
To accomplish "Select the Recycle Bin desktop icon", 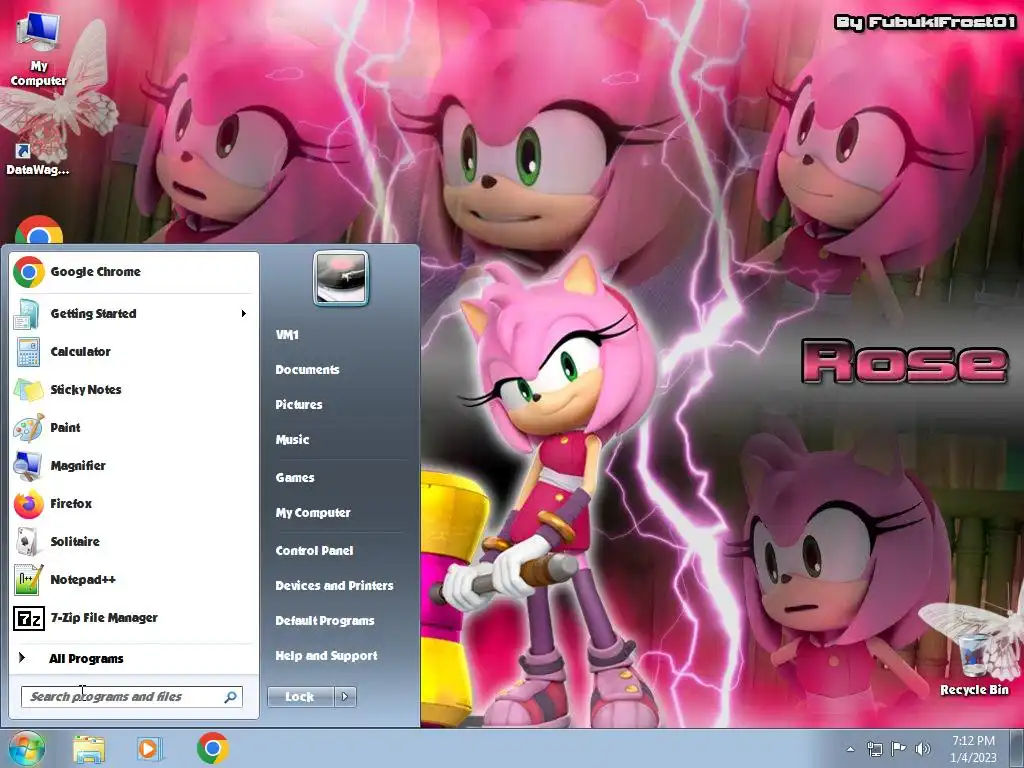I will point(974,663).
